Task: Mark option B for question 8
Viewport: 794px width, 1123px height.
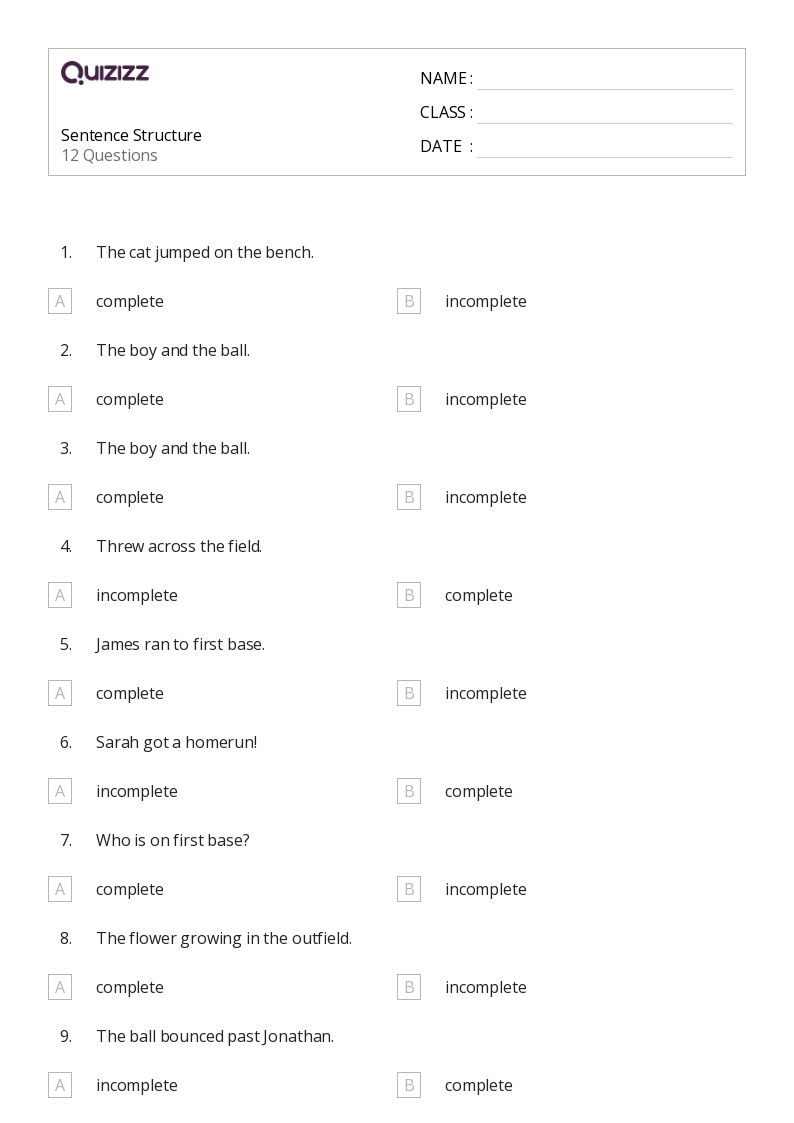Action: pyautogui.click(x=409, y=987)
